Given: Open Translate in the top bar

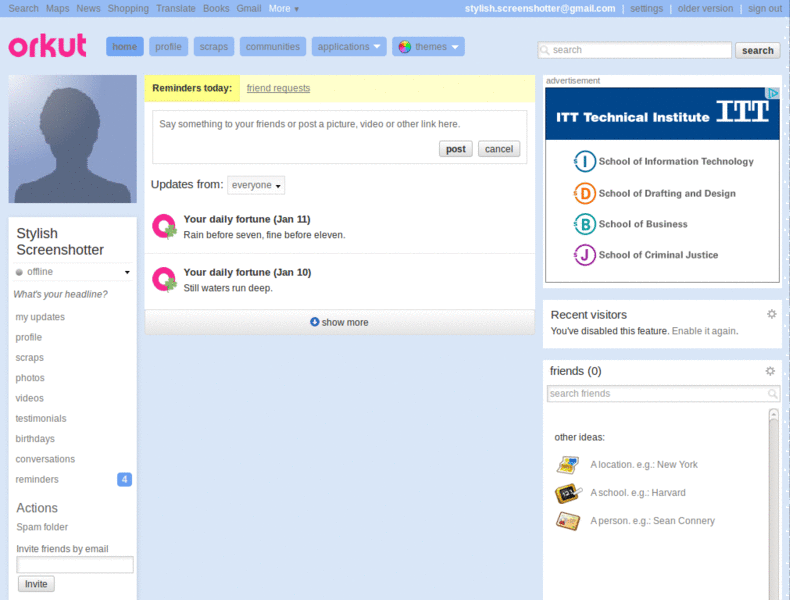Looking at the screenshot, I should pos(176,9).
